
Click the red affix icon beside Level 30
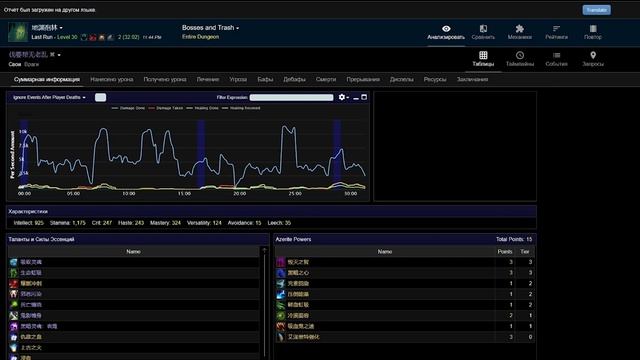click(93, 37)
